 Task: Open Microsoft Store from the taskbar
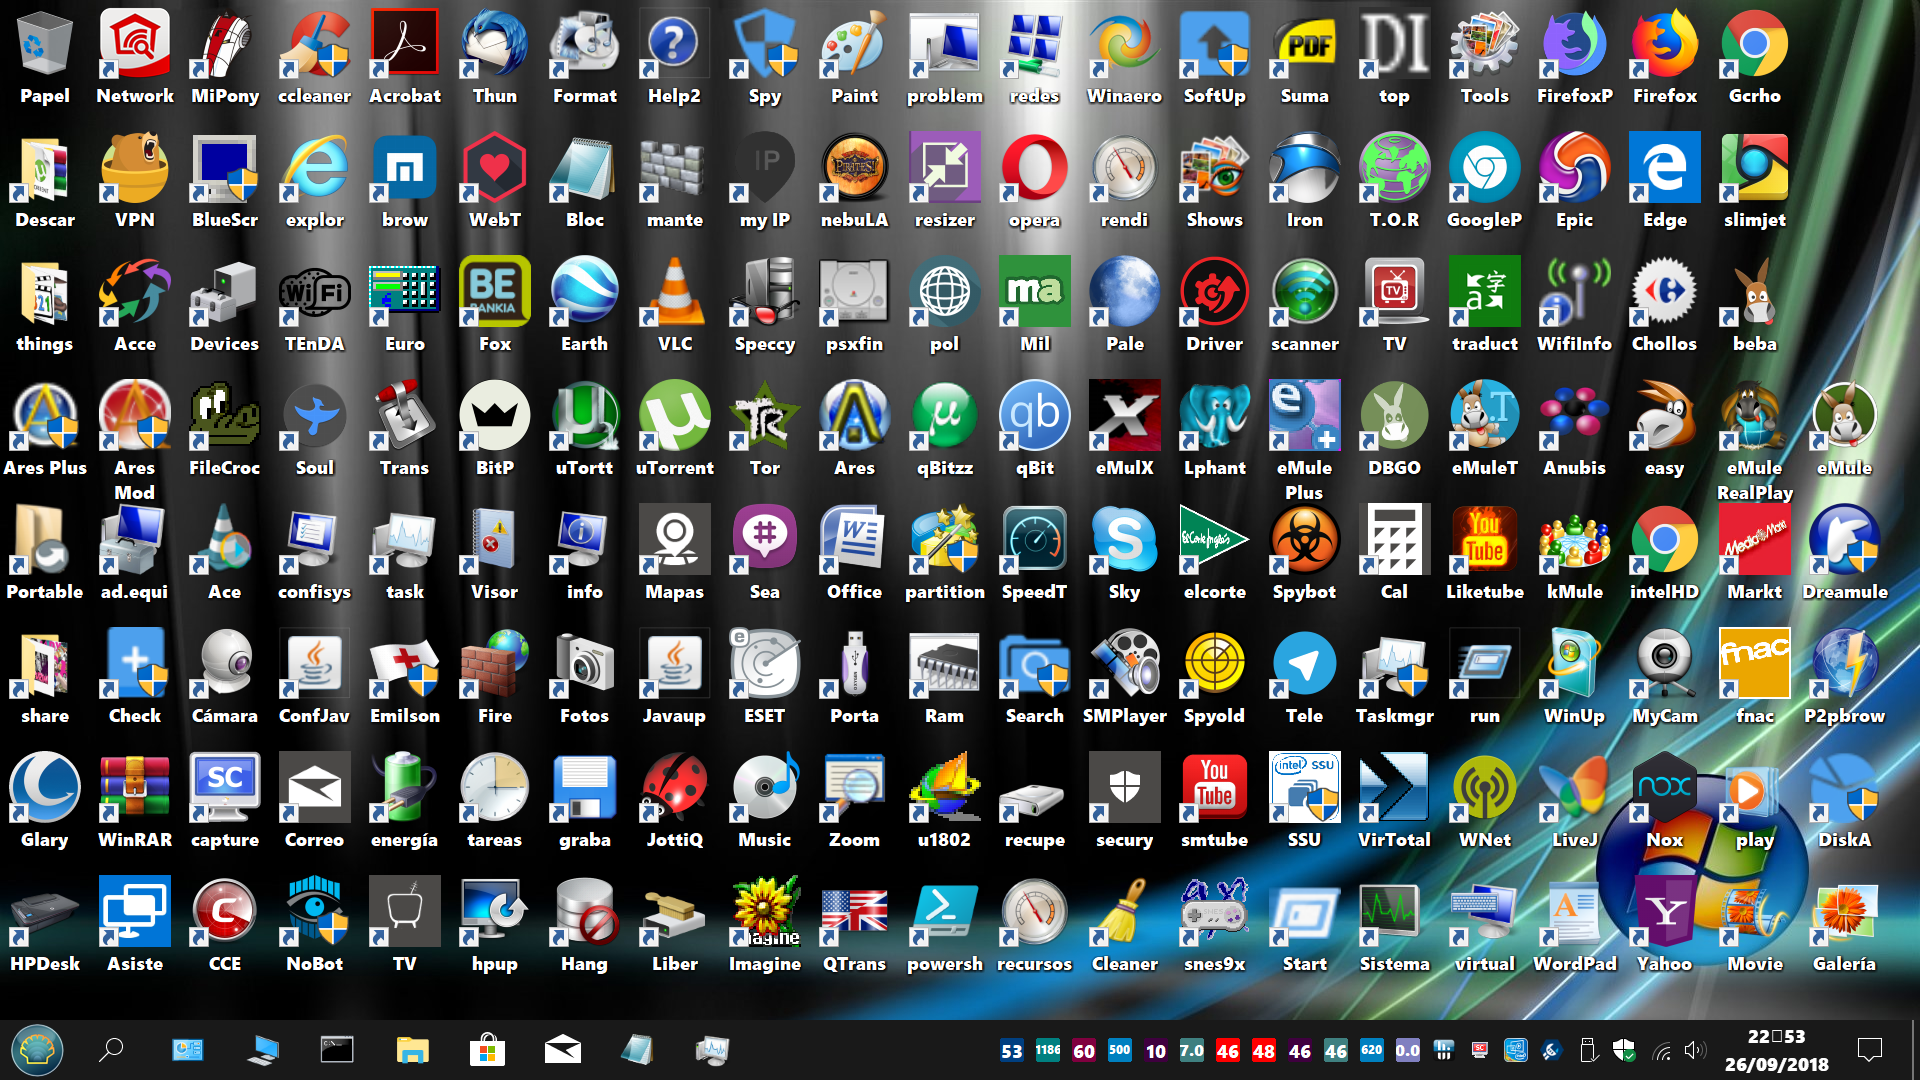click(487, 1050)
